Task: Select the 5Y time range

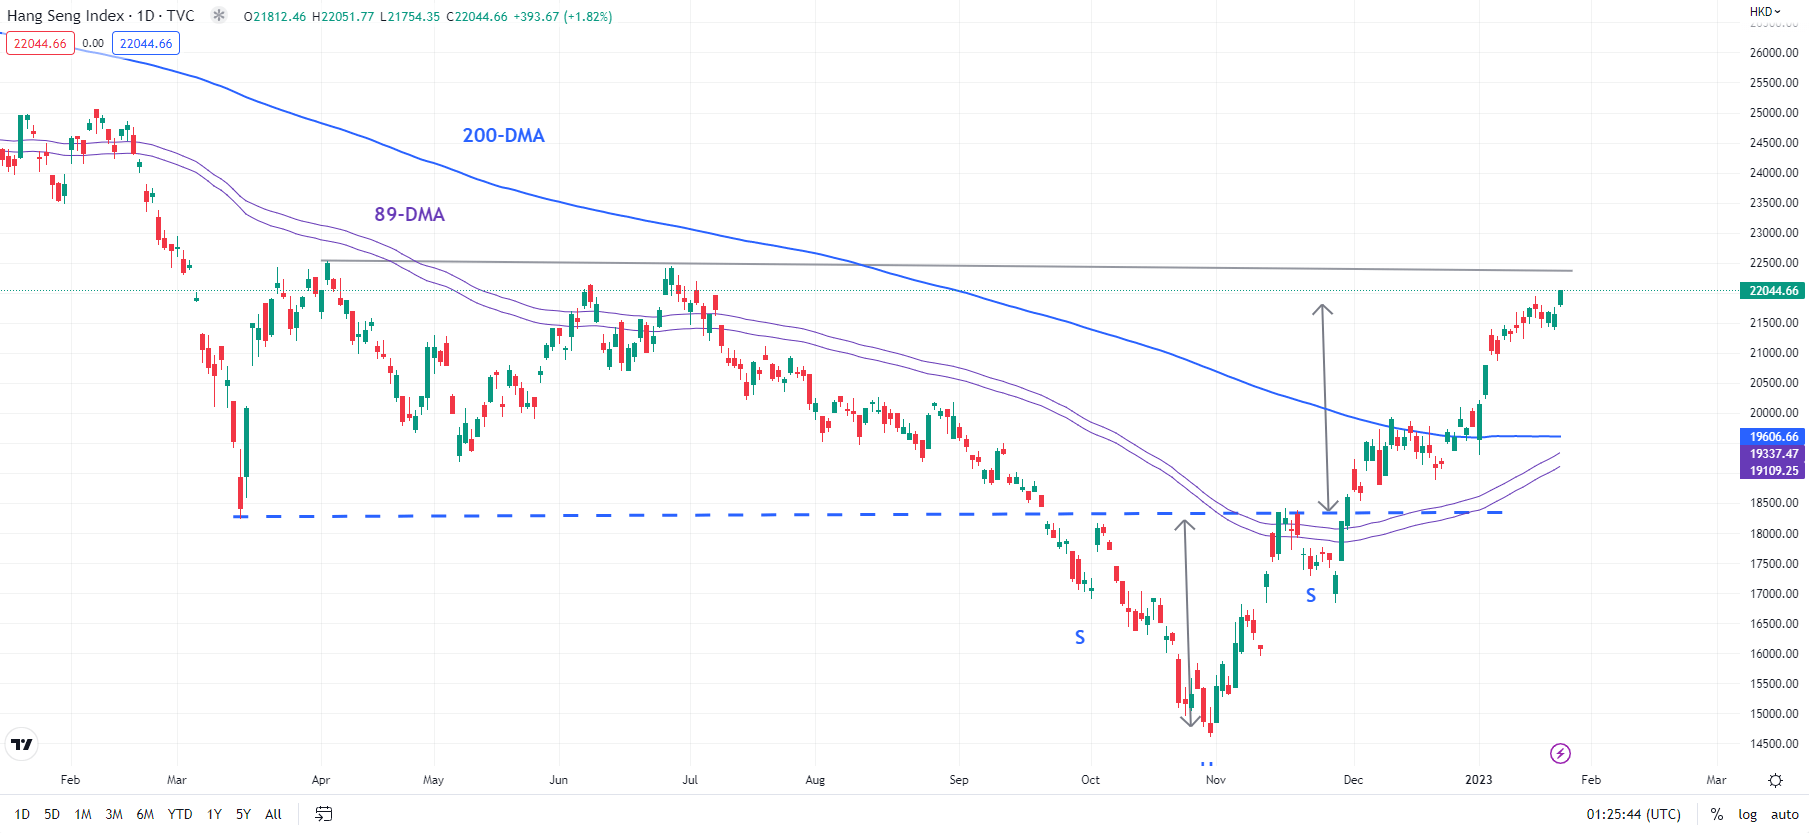Action: coord(243,814)
